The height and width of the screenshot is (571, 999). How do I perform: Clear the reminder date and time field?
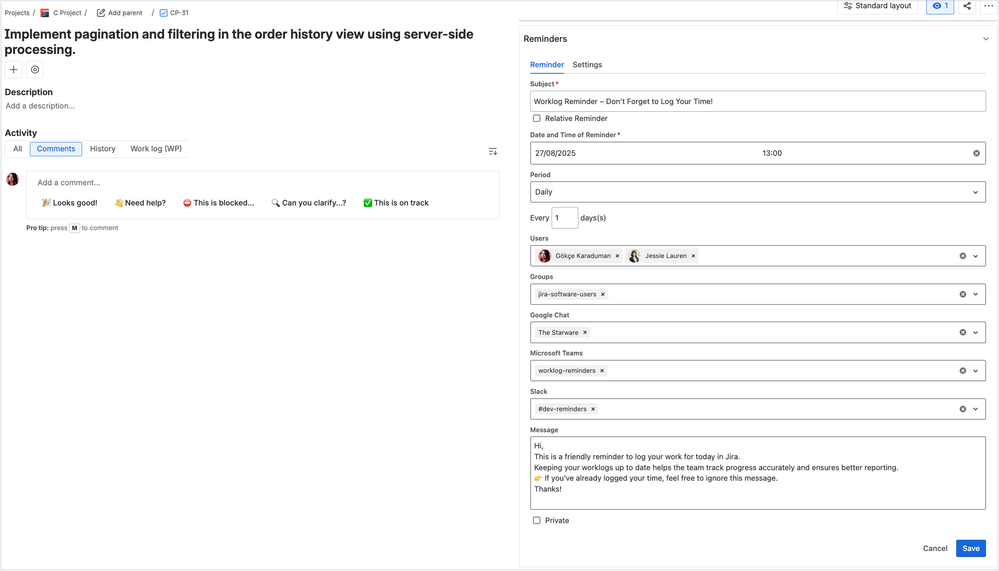point(976,153)
